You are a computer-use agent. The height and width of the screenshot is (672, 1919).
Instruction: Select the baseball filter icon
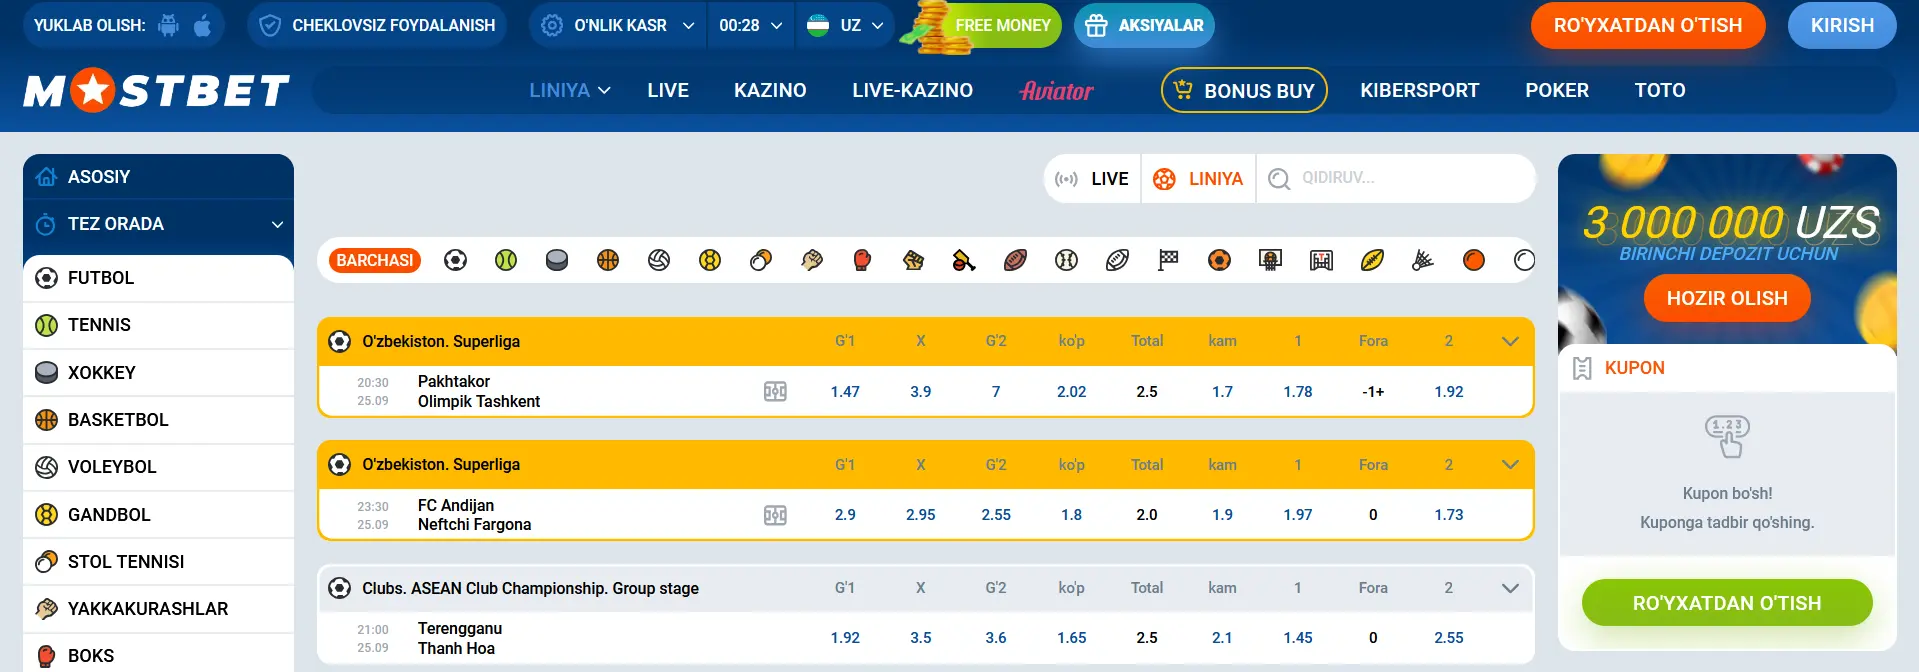tap(1066, 260)
